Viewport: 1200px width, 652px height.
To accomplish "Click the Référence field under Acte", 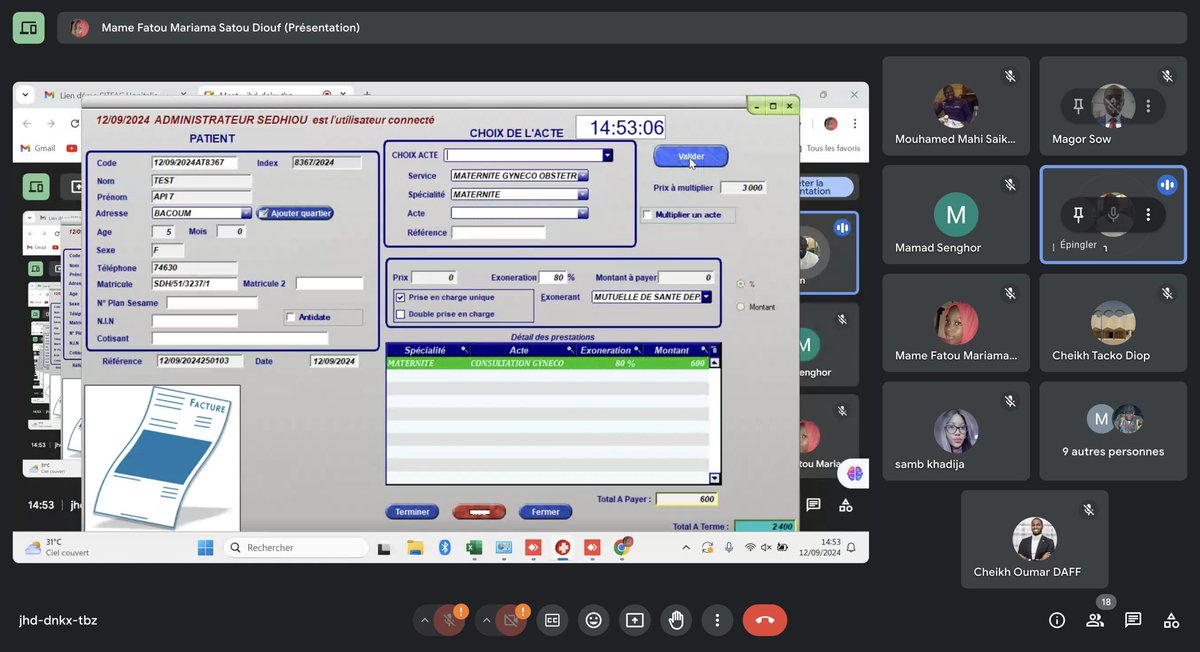I will [498, 233].
